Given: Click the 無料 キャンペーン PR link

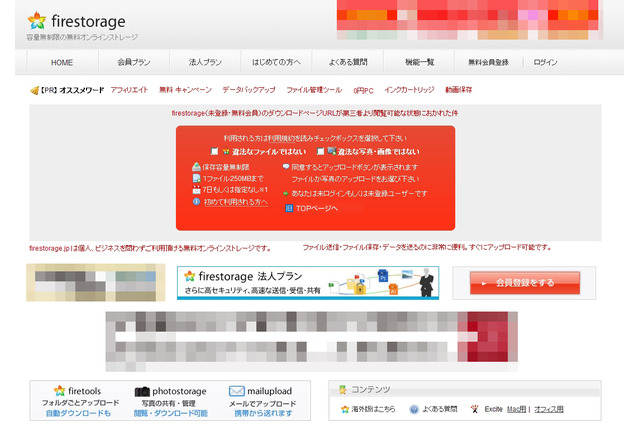Looking at the screenshot, I should (185, 90).
